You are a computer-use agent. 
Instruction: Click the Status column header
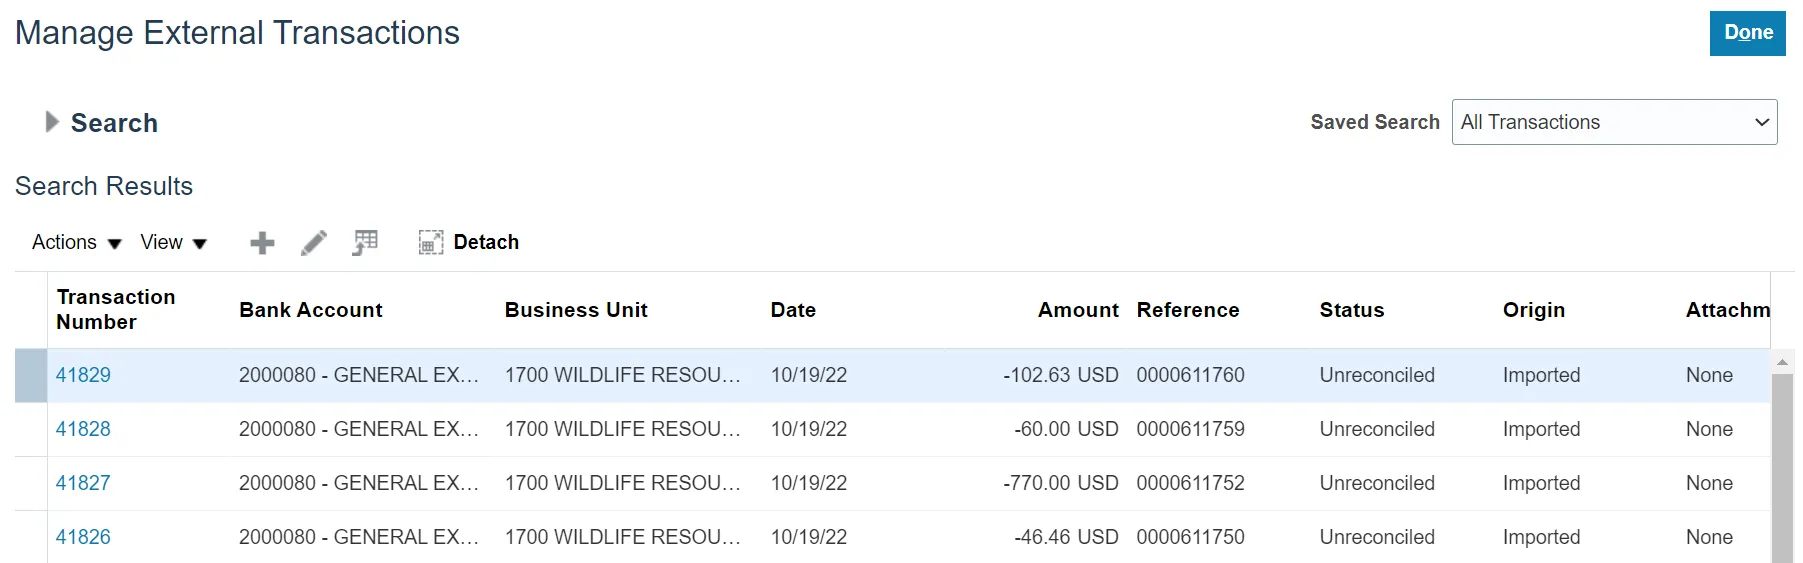pos(1352,310)
